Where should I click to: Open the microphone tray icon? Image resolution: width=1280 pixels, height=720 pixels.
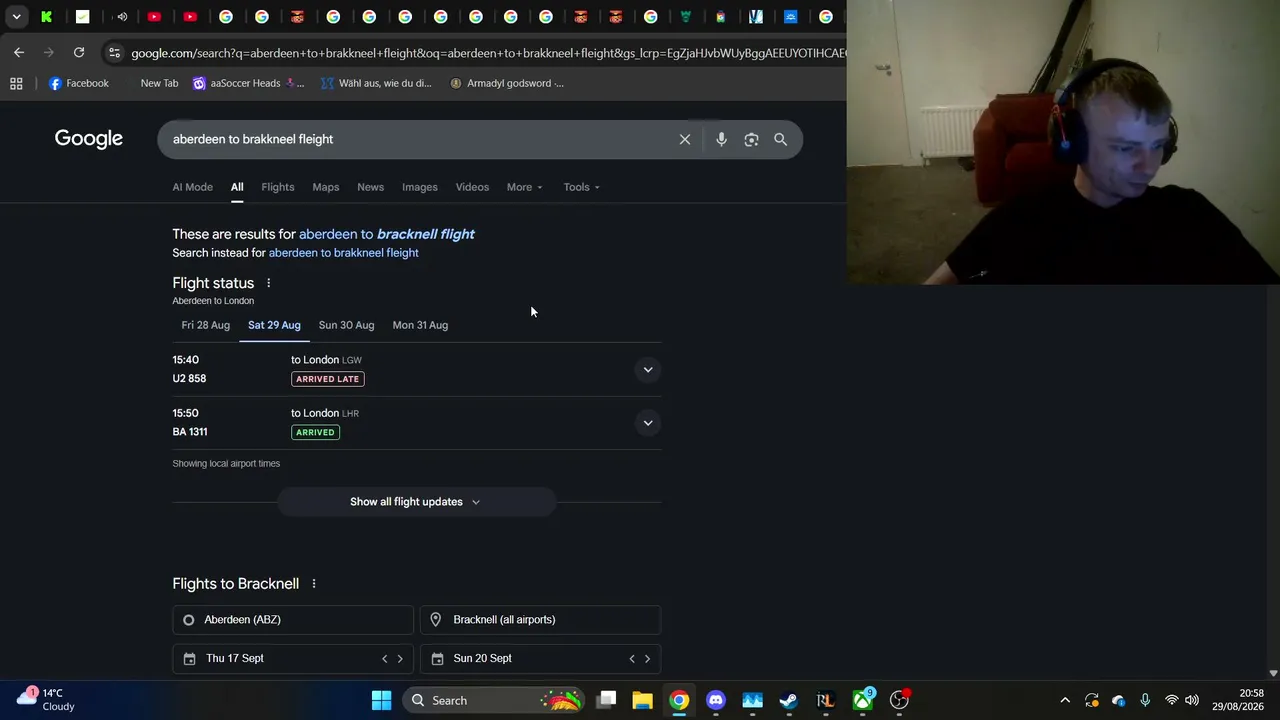click(1145, 700)
